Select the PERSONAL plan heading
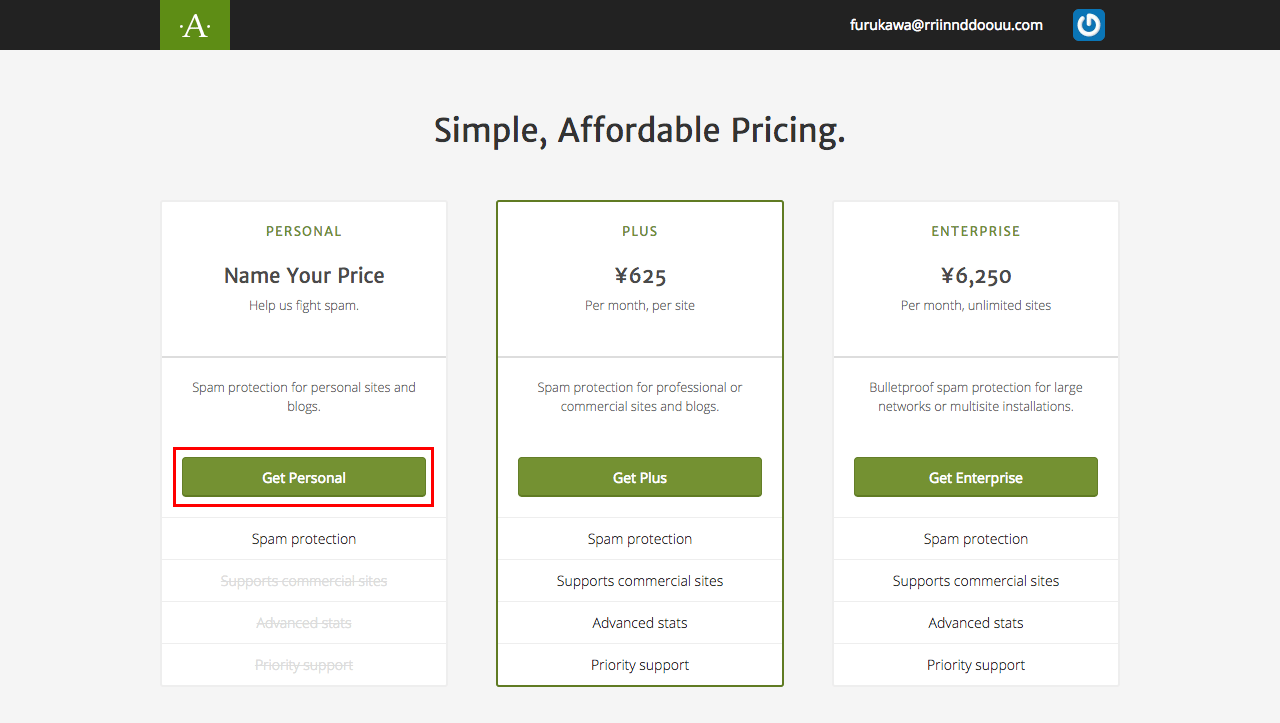 point(304,231)
